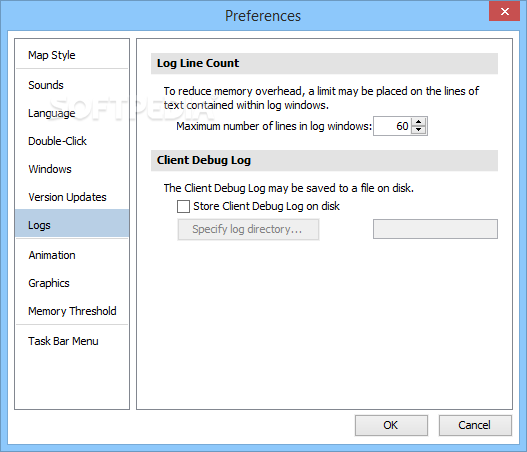Click the log directory path field
Viewport: 527px width, 452px height.
(435, 229)
